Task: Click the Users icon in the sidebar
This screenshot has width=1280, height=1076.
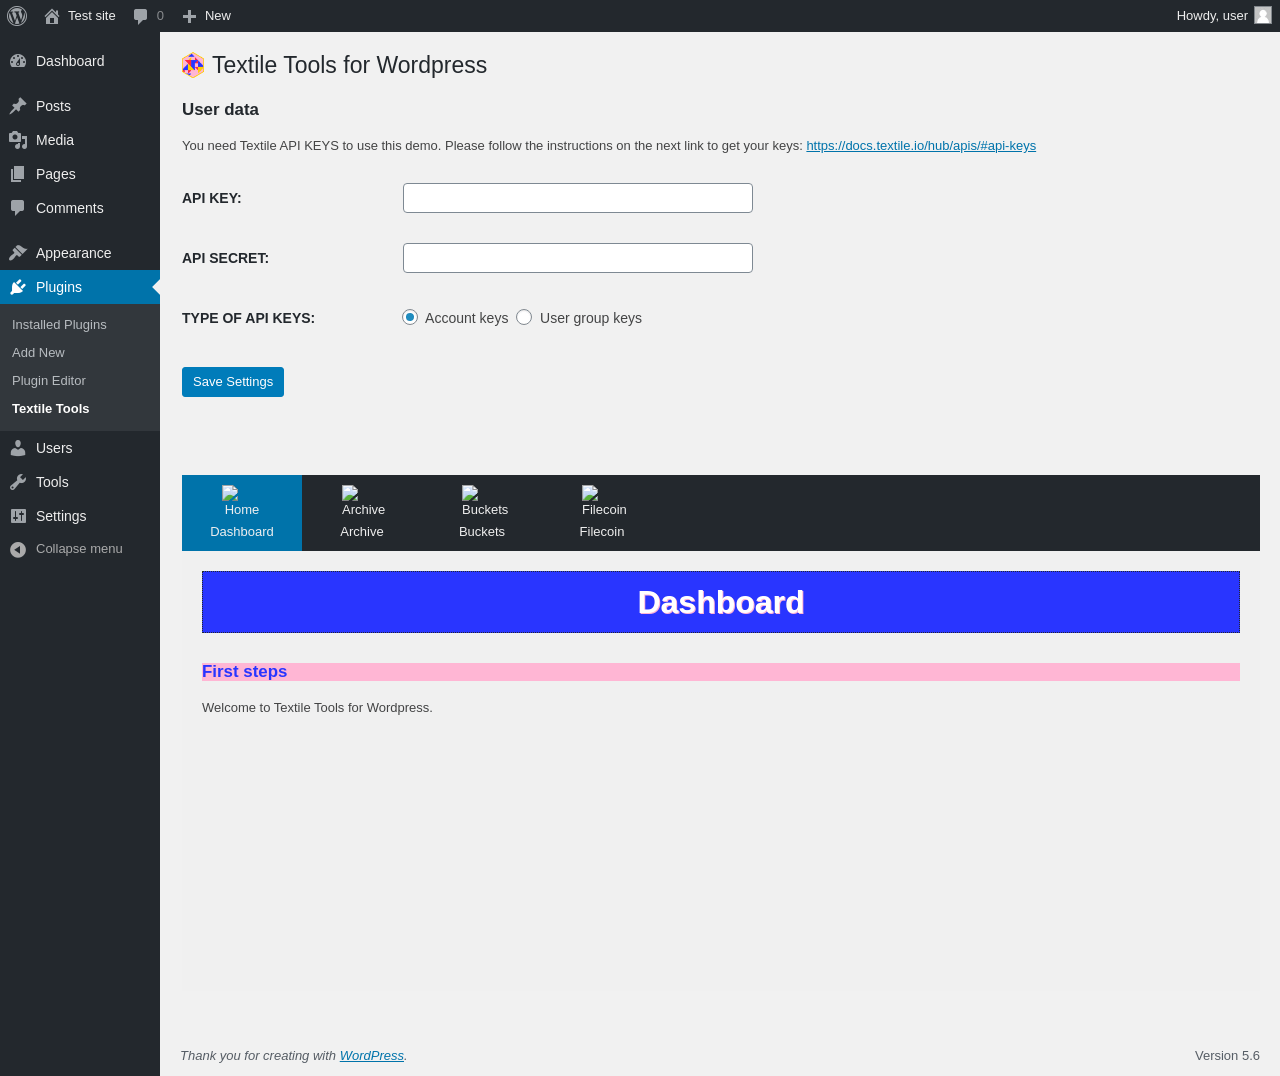Action: click(18, 448)
